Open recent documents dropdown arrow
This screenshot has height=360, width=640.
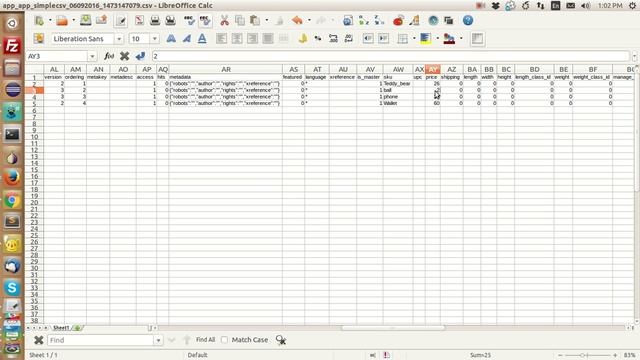[x=73, y=20]
